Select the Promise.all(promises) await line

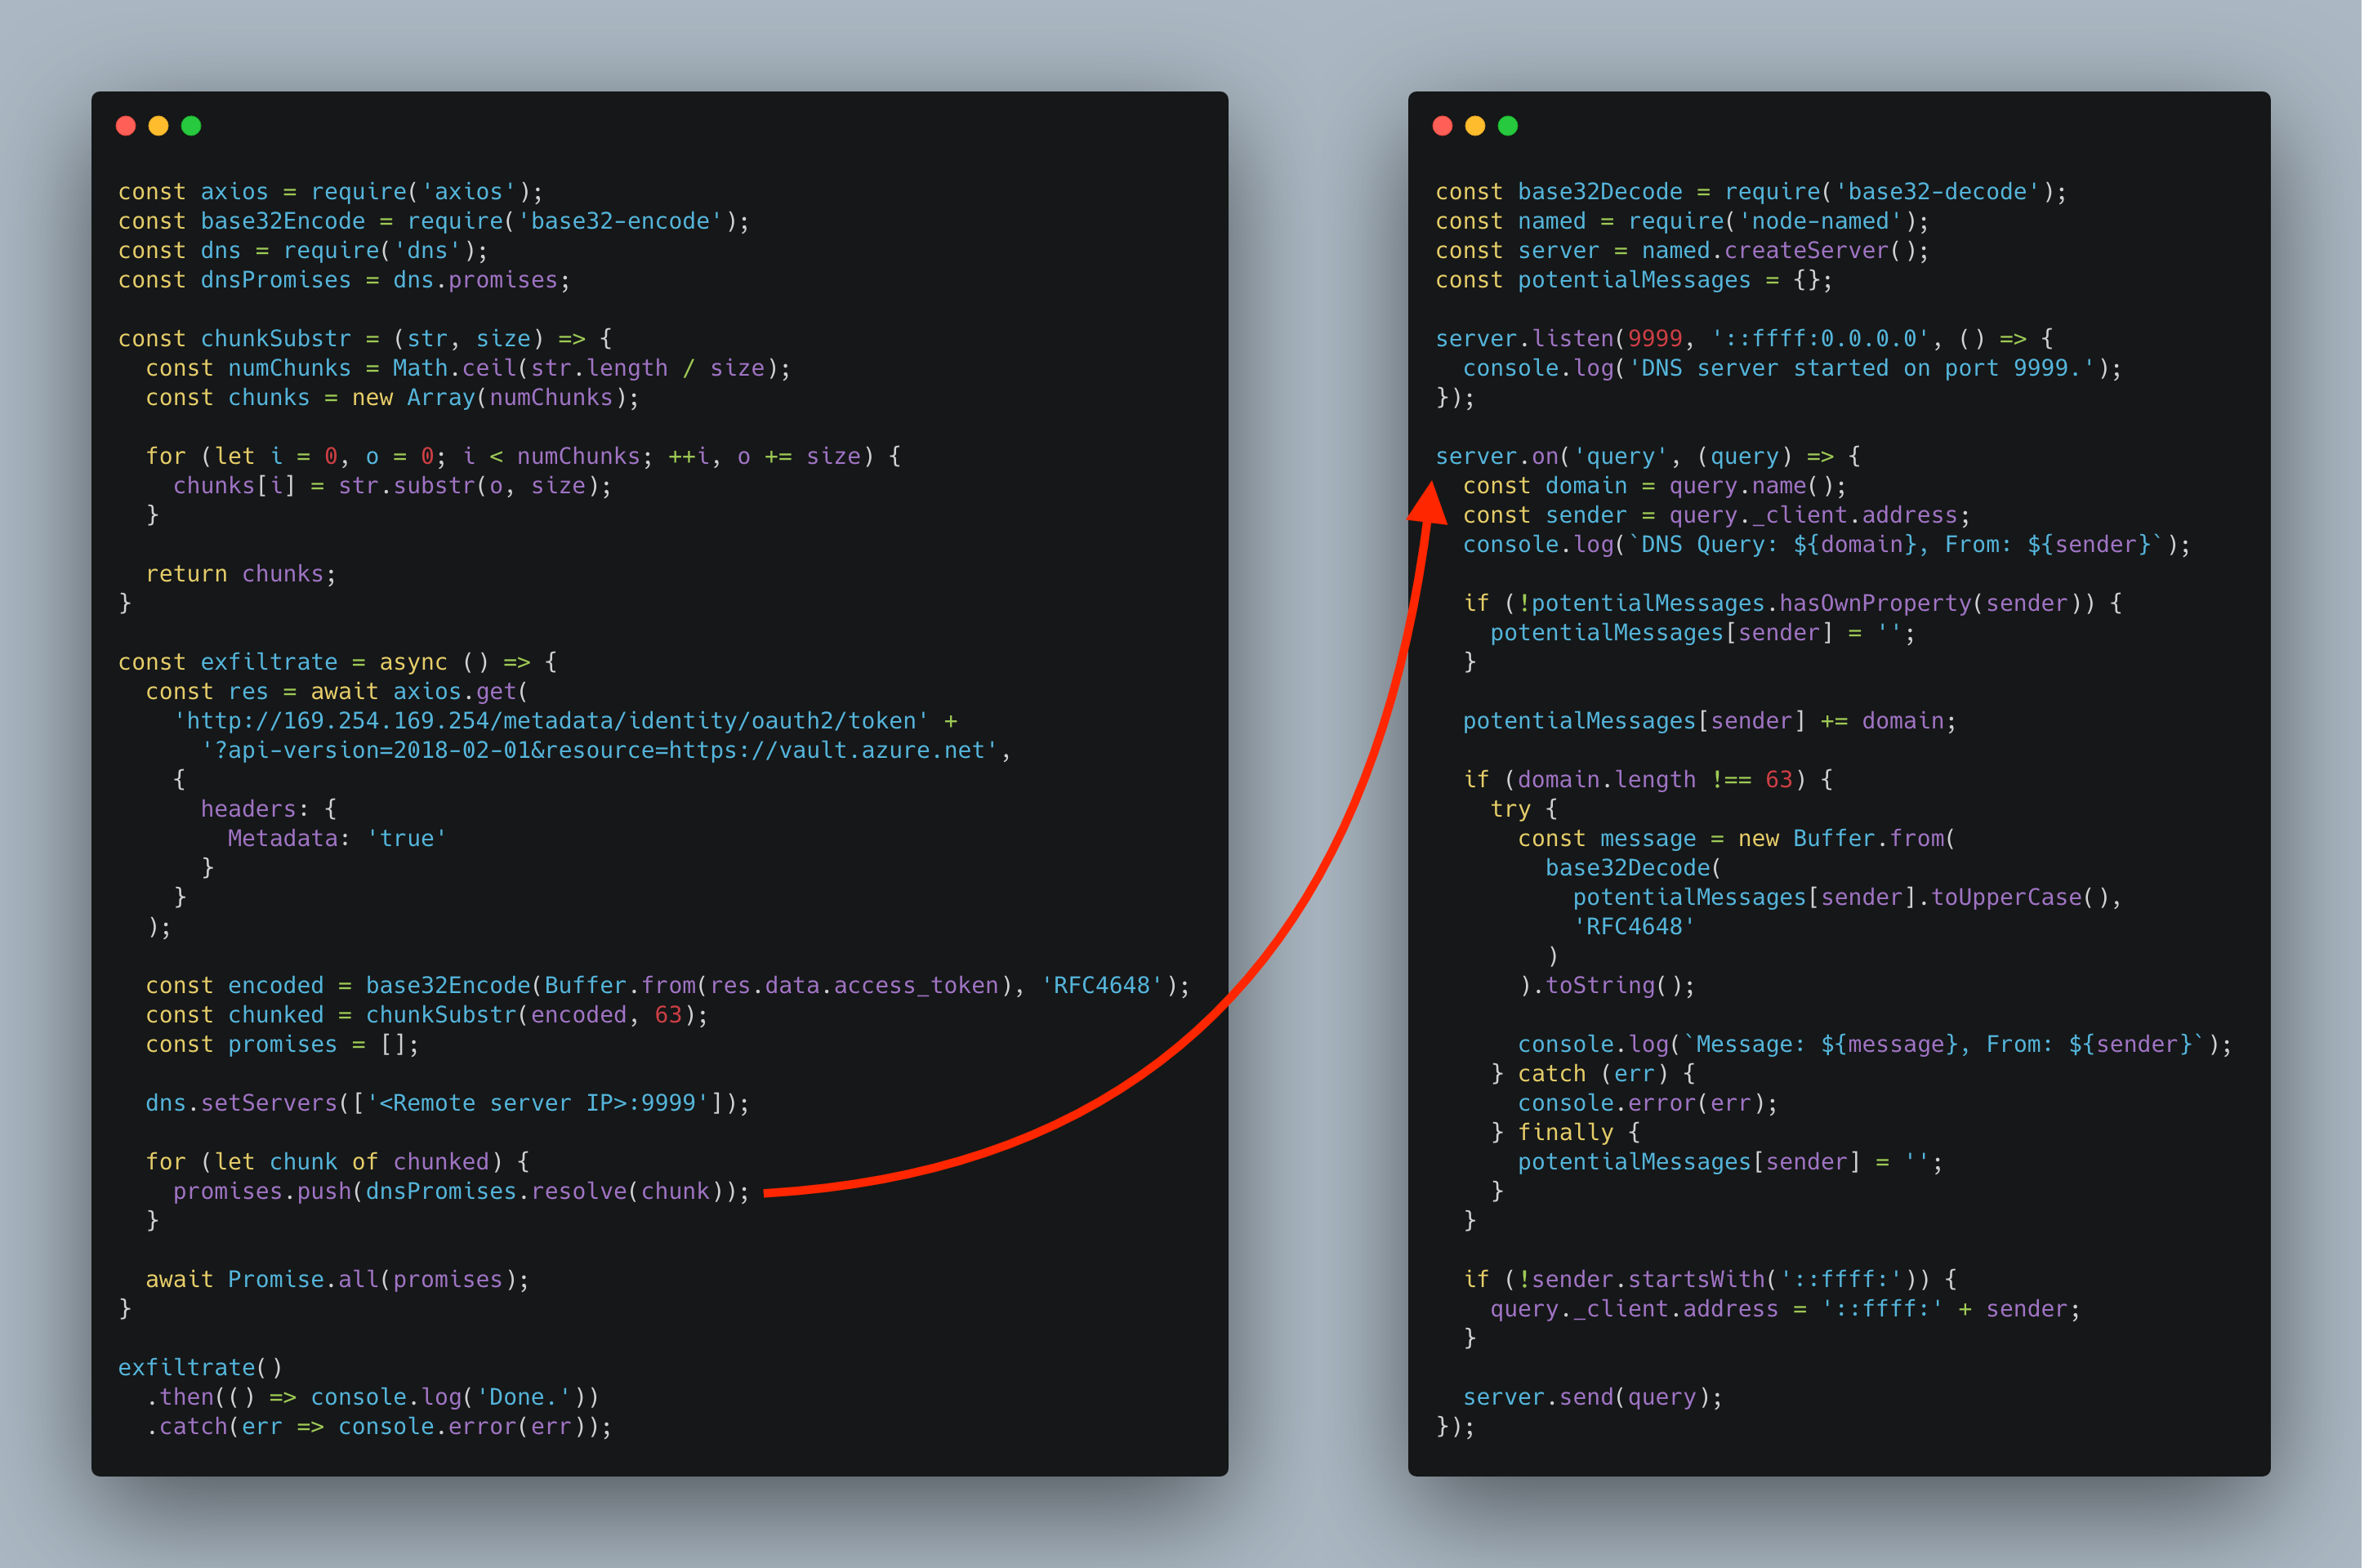[x=337, y=1279]
